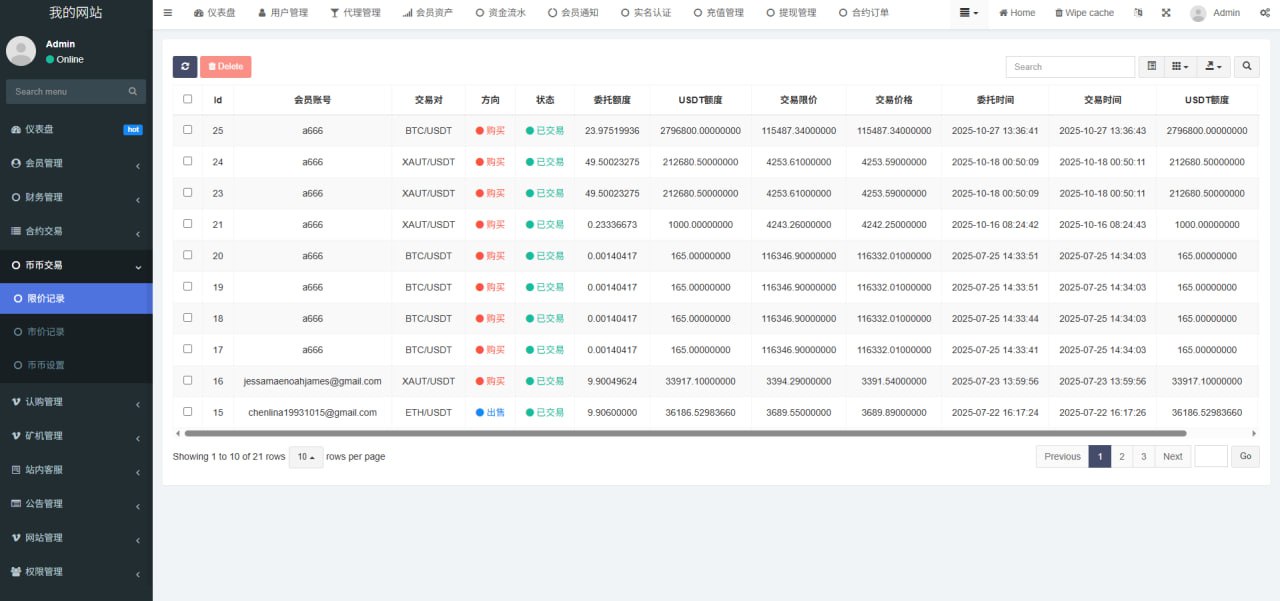1280x601 pixels.
Task: Click the refresh table icon button
Action: point(185,67)
